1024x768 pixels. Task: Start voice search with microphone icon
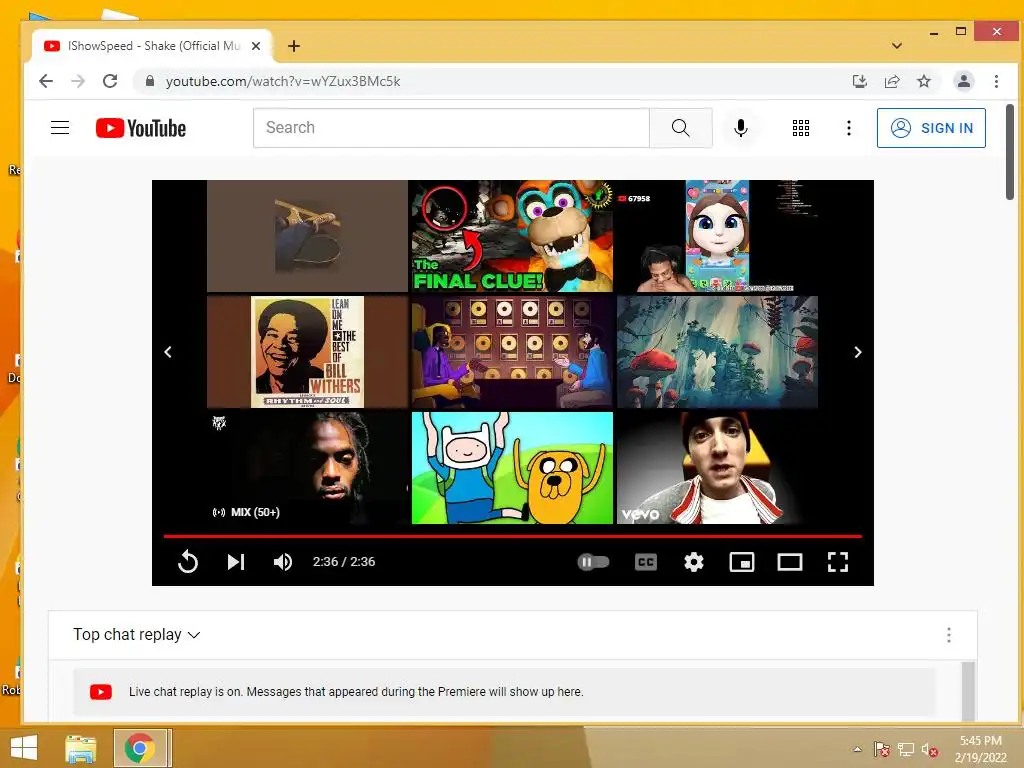(741, 128)
